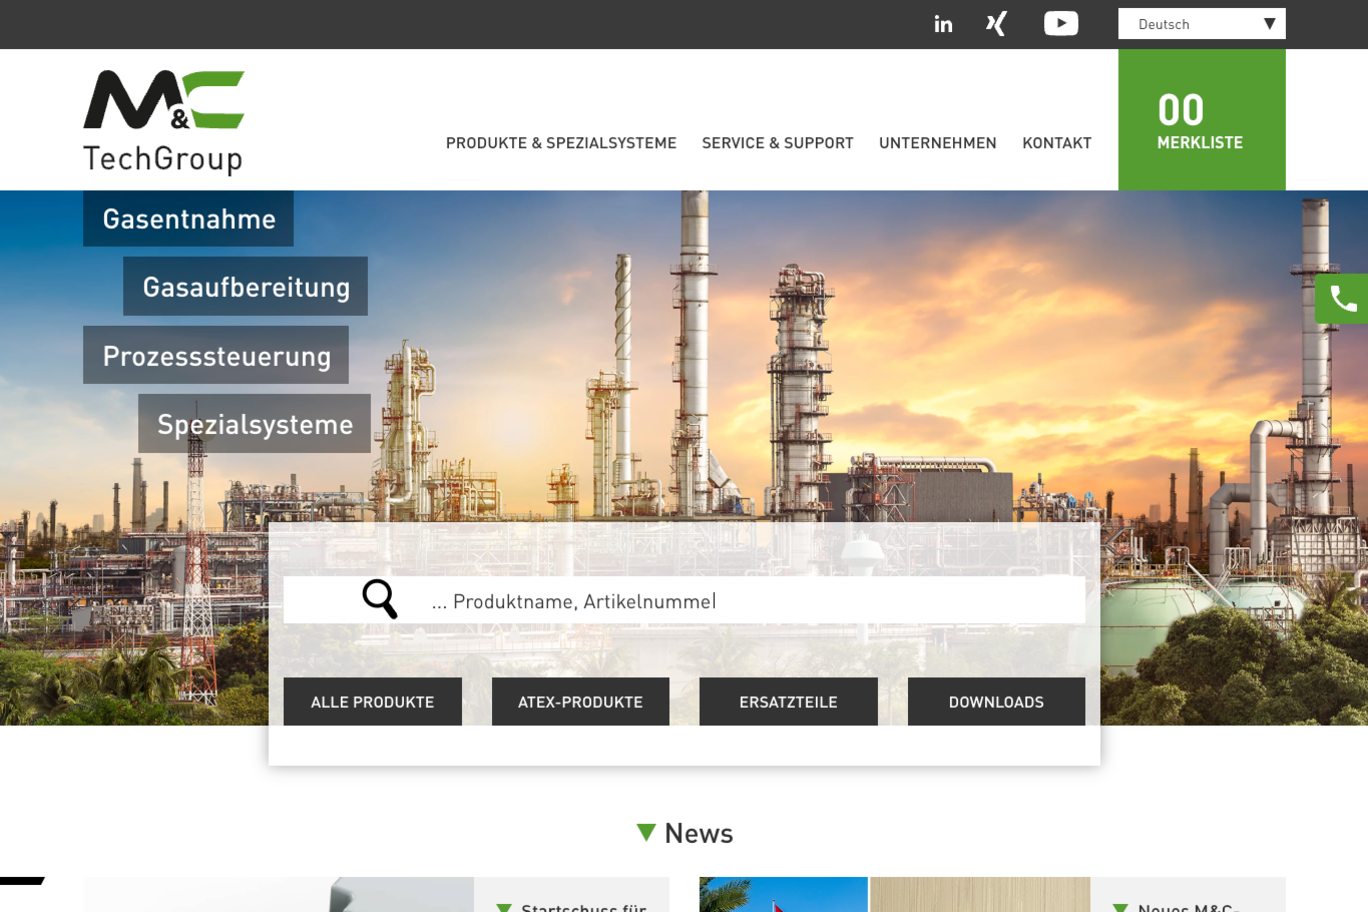Go to the Kontakt page
The image size is (1368, 912).
coord(1056,143)
